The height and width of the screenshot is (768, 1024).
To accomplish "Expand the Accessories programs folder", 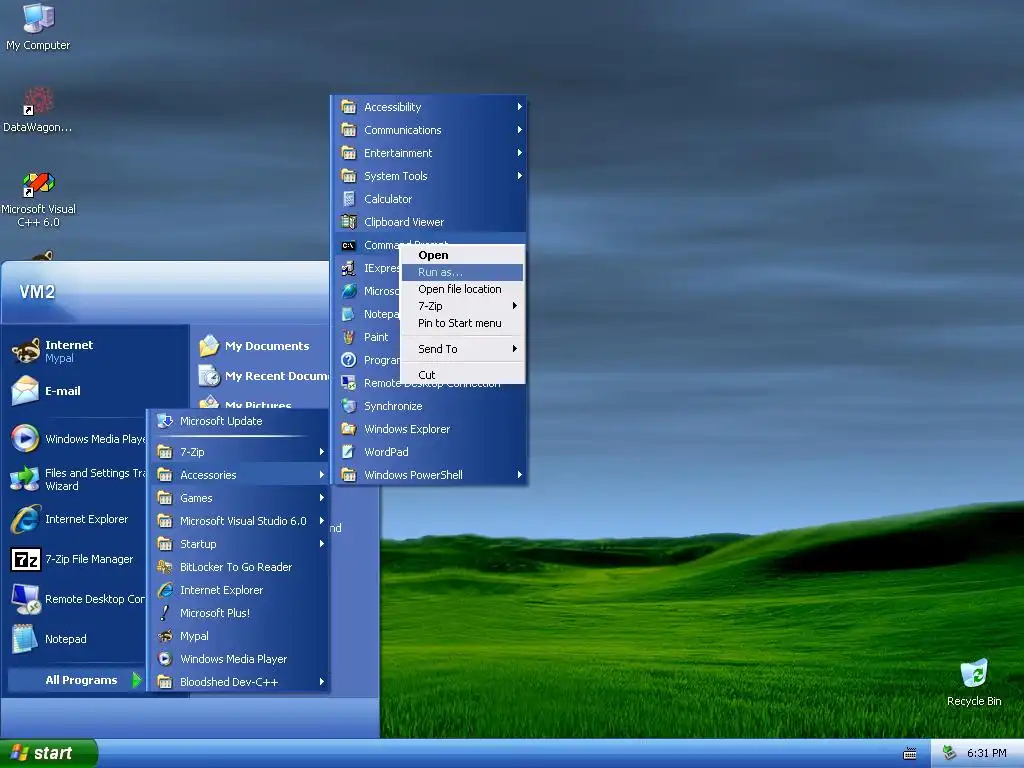I will point(239,475).
